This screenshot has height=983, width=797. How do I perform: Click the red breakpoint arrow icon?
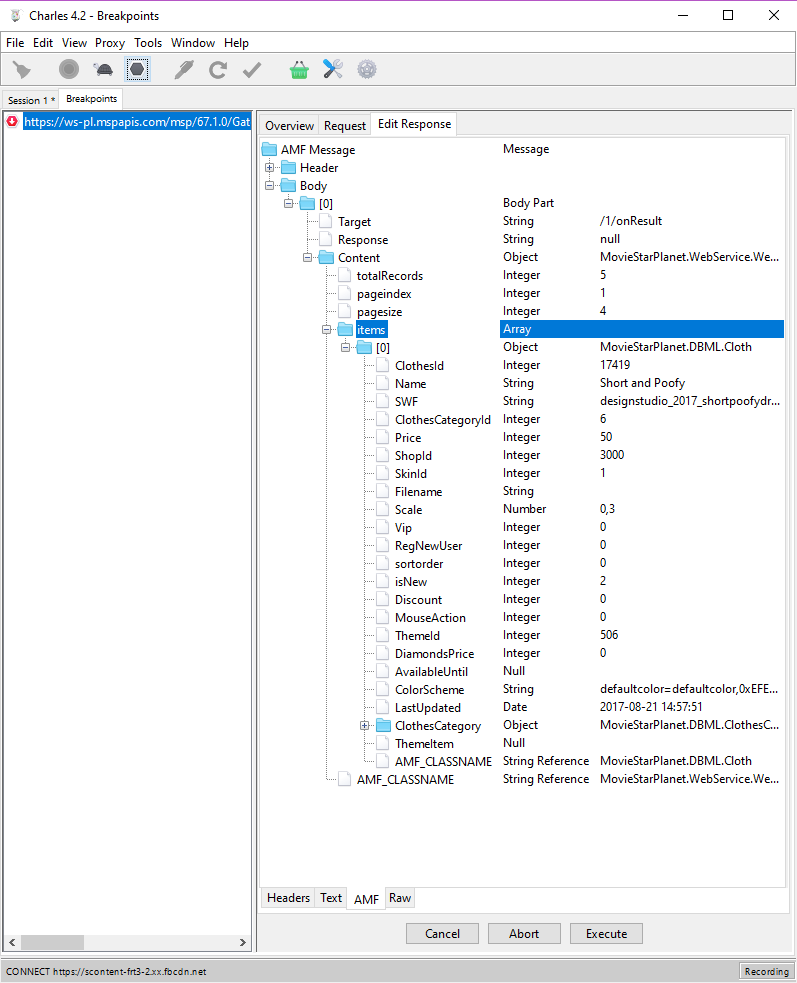(x=12, y=121)
